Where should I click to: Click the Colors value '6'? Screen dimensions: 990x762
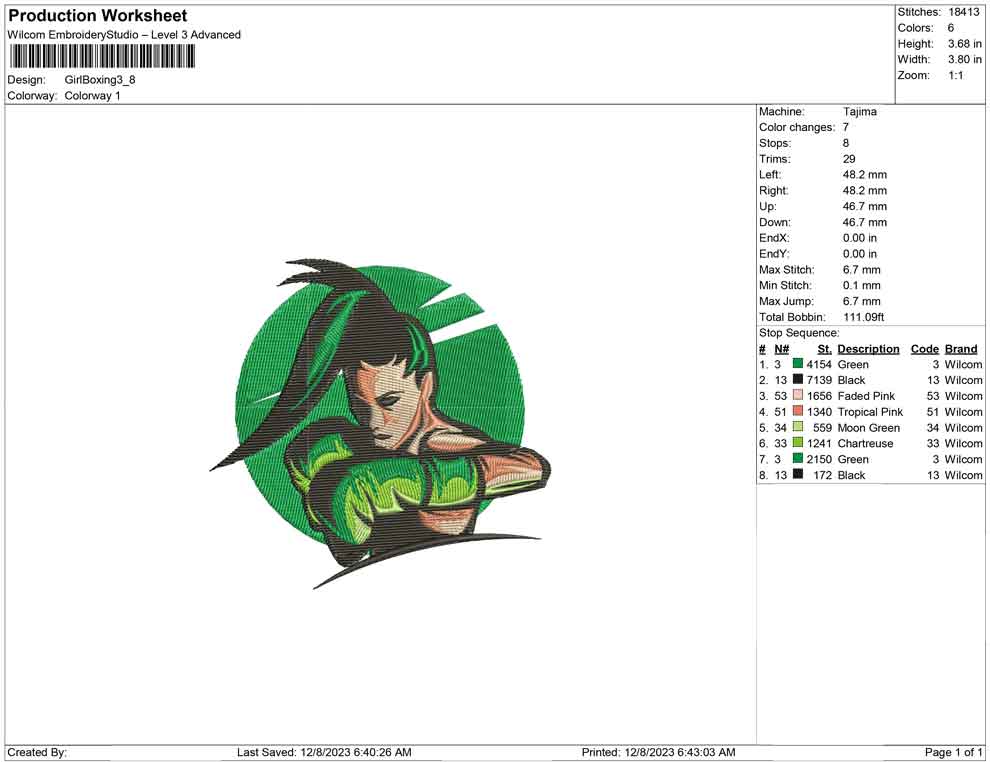(951, 28)
